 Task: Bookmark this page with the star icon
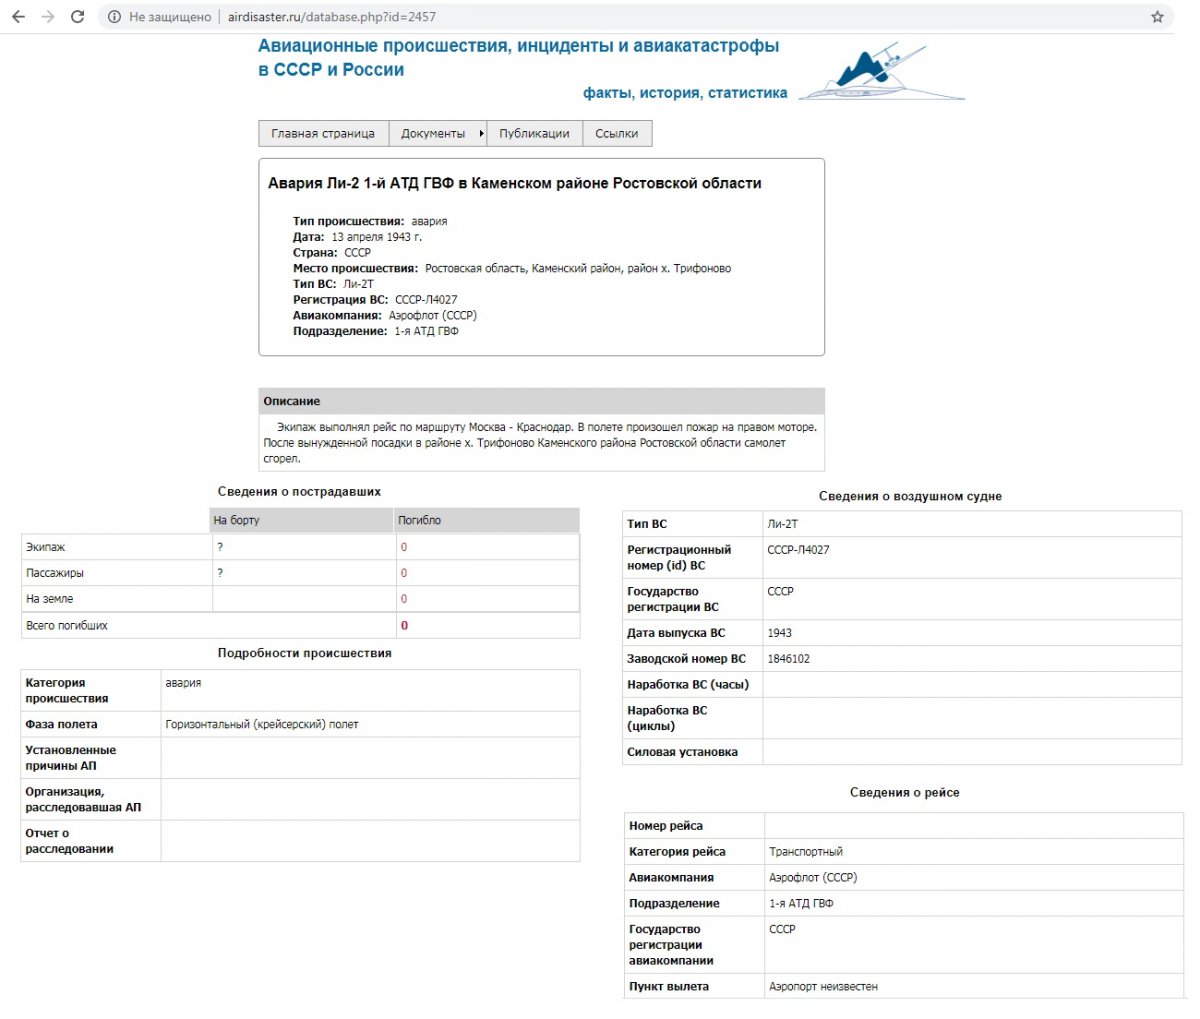point(1158,17)
